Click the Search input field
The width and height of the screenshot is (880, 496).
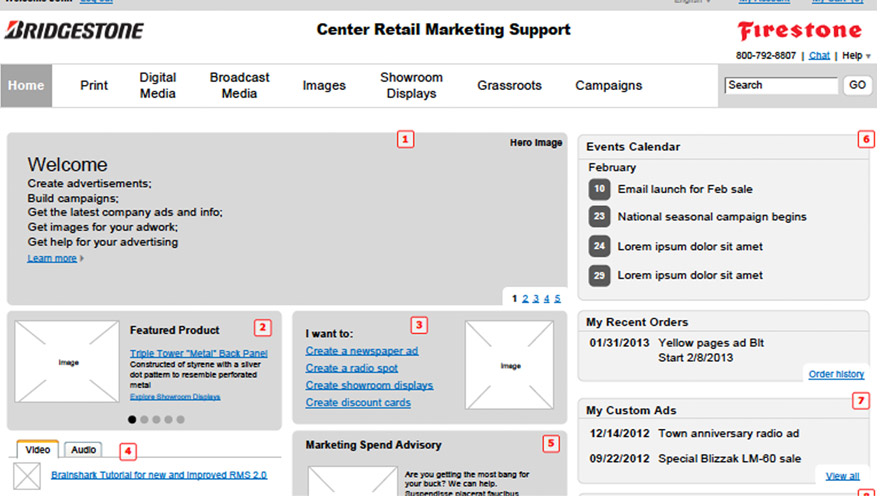tap(780, 86)
